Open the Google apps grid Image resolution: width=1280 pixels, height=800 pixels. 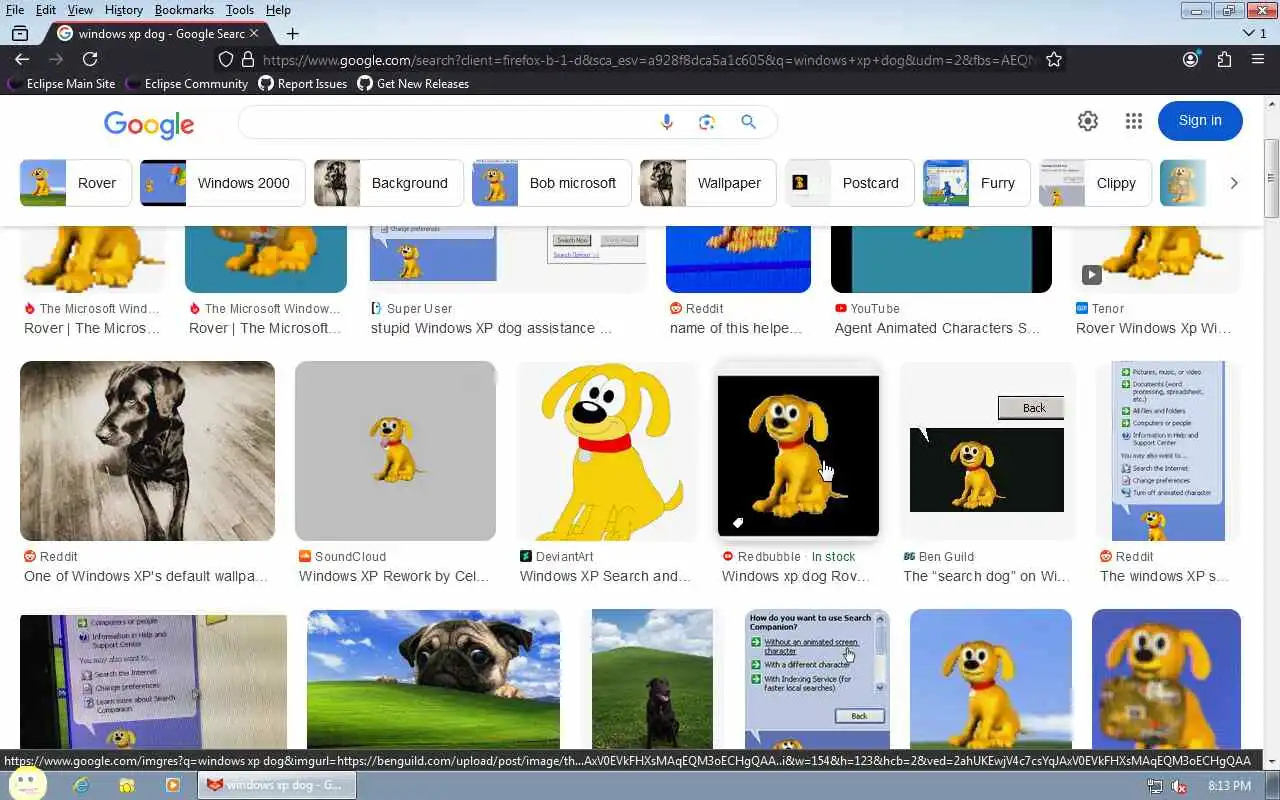point(1133,121)
